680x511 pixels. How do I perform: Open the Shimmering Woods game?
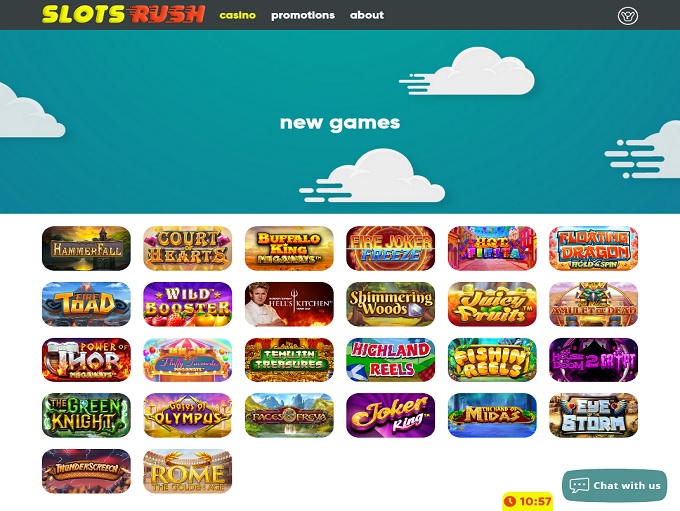click(x=391, y=304)
